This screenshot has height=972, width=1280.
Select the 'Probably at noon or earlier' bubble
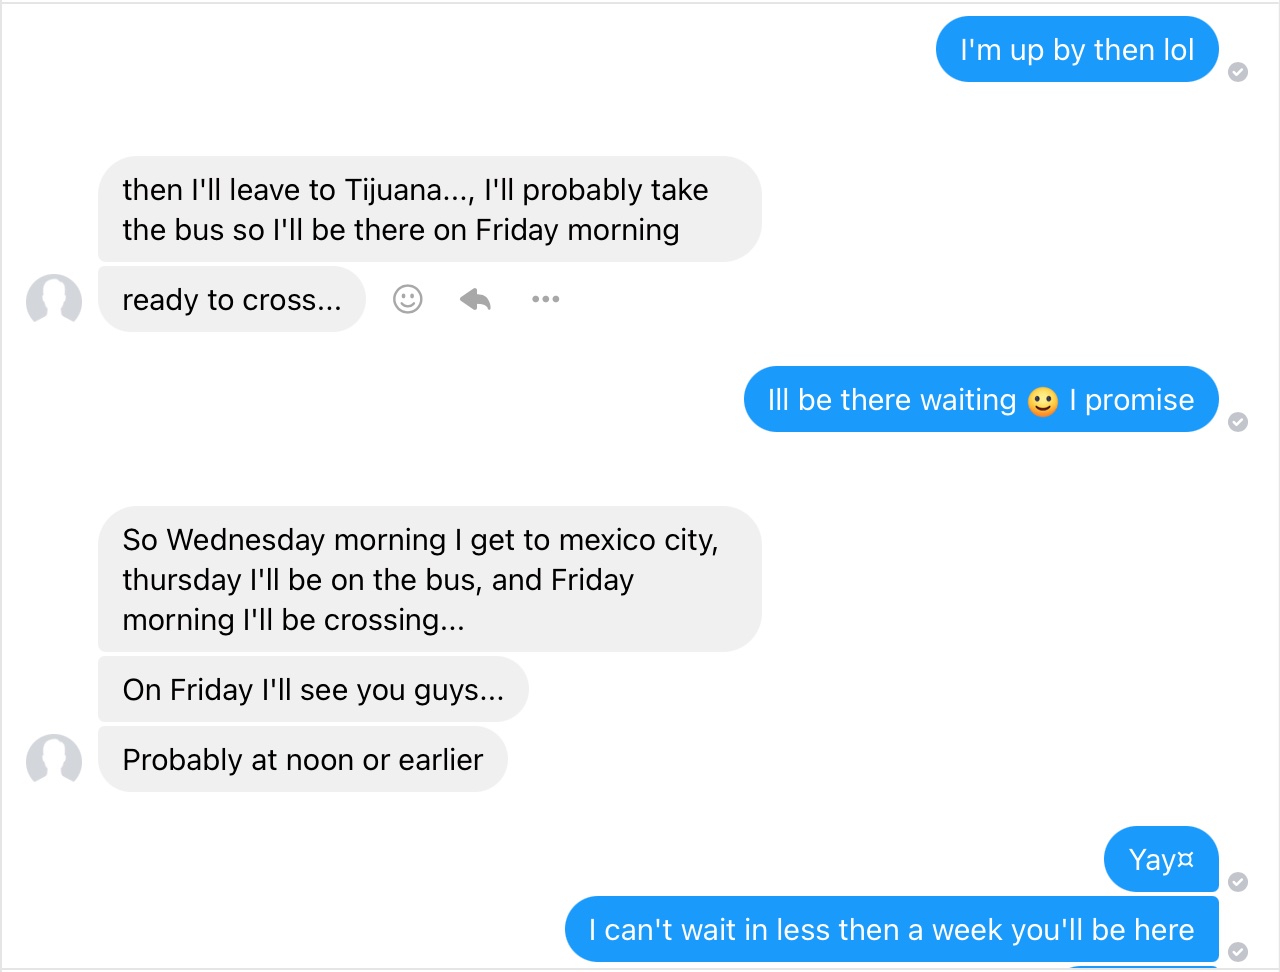(303, 759)
